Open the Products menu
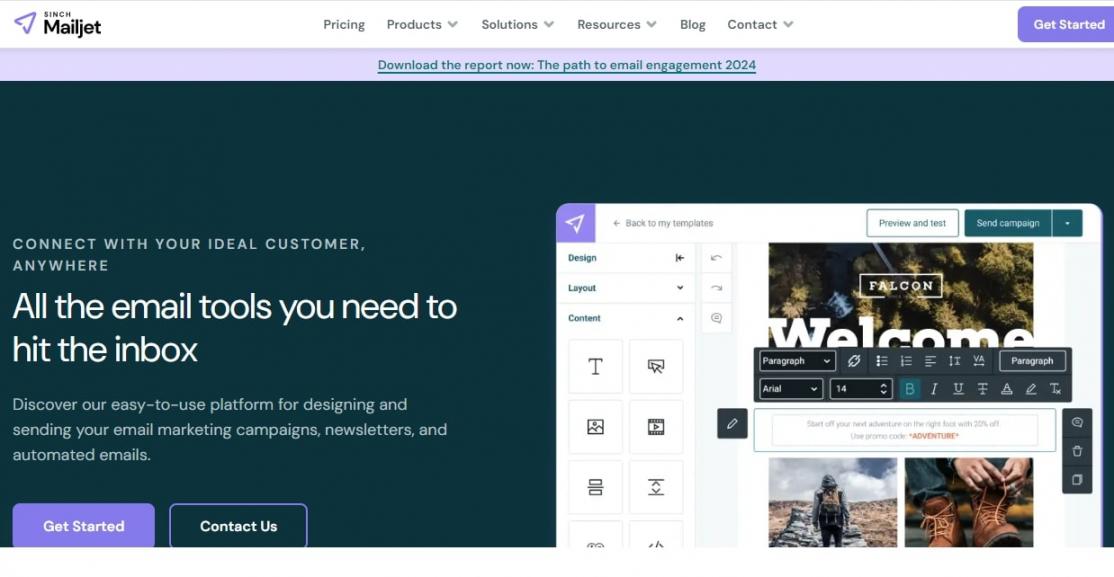 (x=422, y=24)
